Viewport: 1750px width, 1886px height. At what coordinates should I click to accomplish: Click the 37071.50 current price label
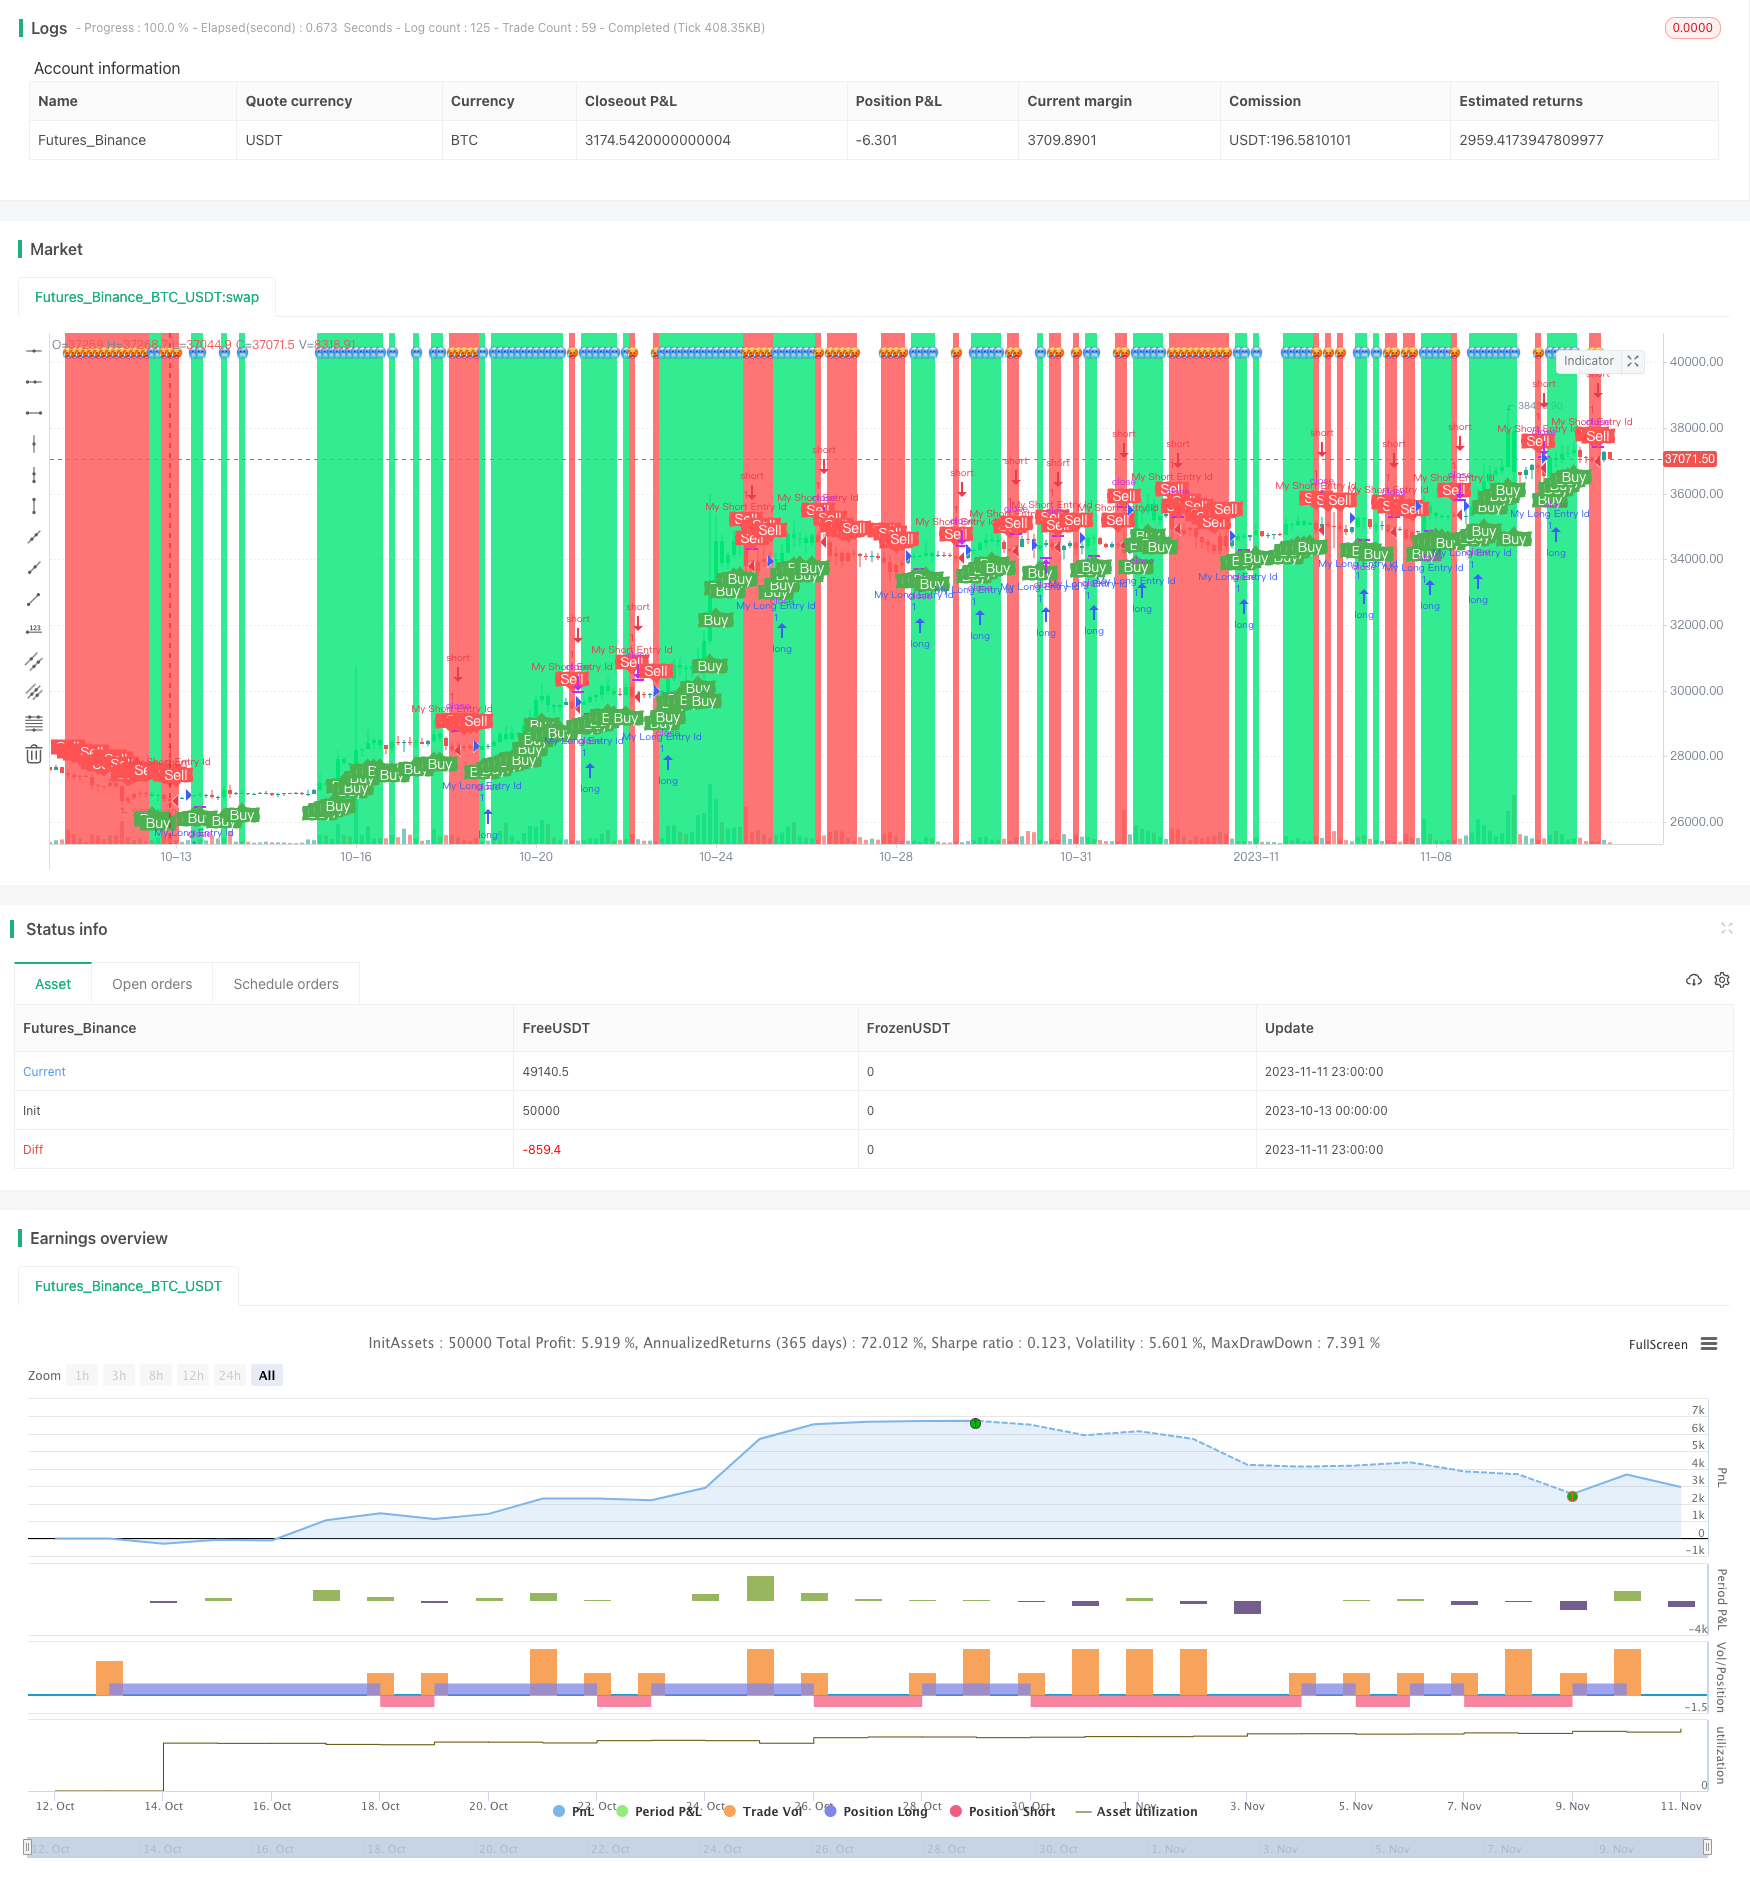point(1690,459)
